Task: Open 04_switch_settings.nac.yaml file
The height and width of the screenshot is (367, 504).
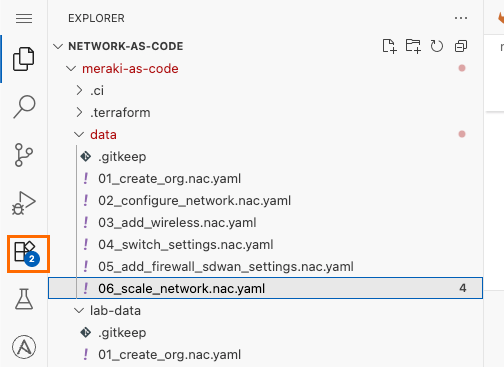Action: pyautogui.click(x=265, y=245)
